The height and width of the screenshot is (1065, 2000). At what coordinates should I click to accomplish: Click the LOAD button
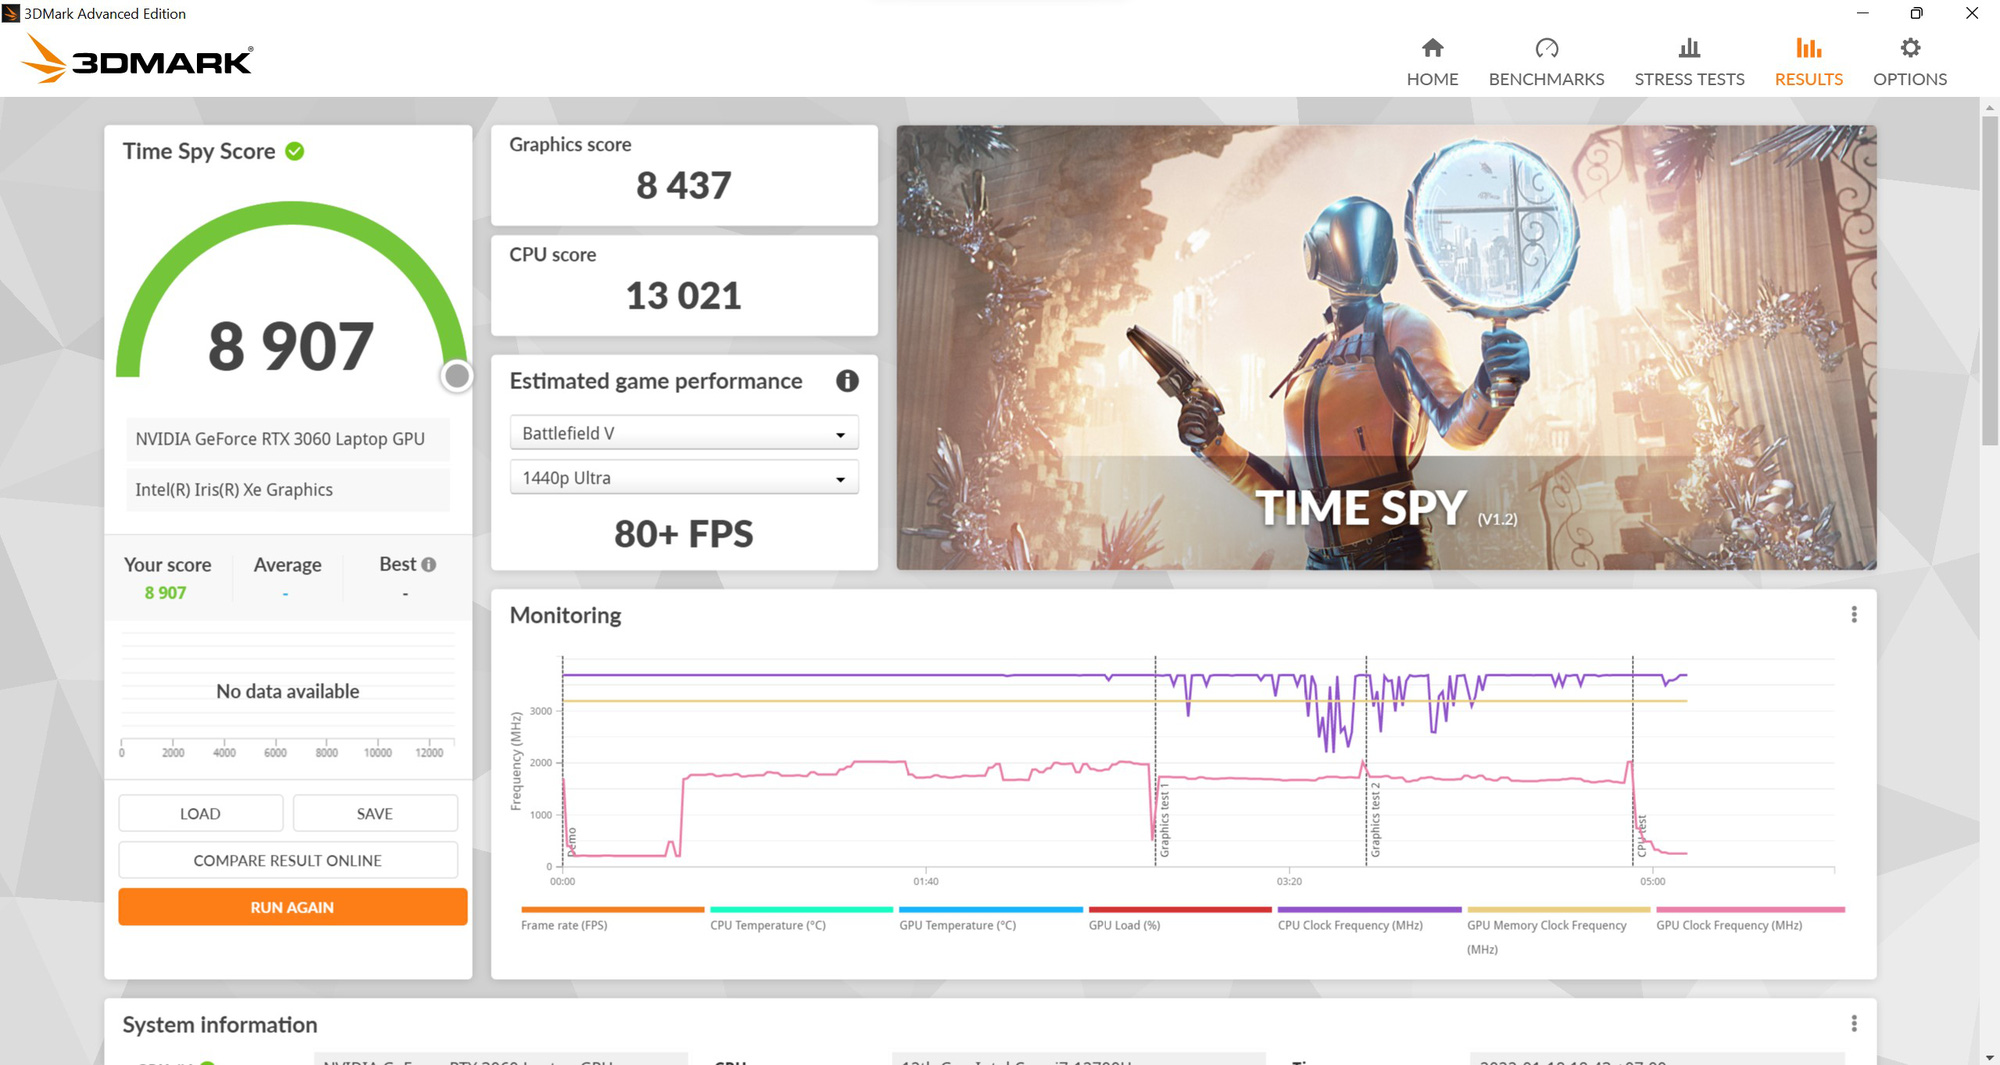[x=200, y=813]
